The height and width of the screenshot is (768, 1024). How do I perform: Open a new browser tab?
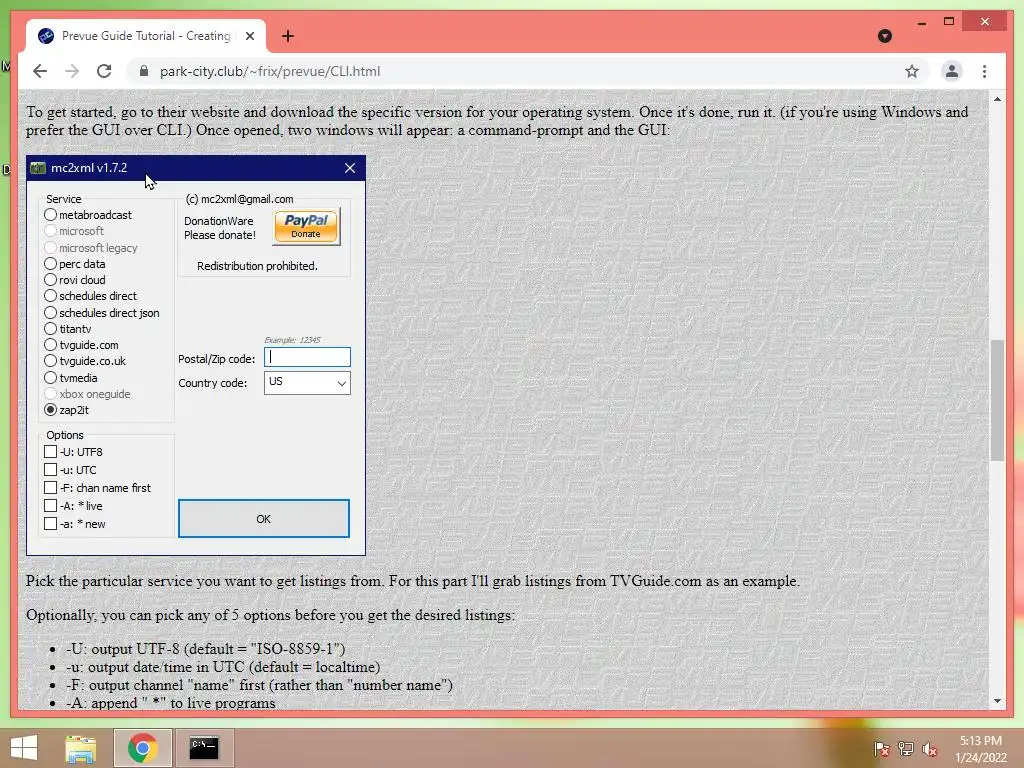point(288,36)
